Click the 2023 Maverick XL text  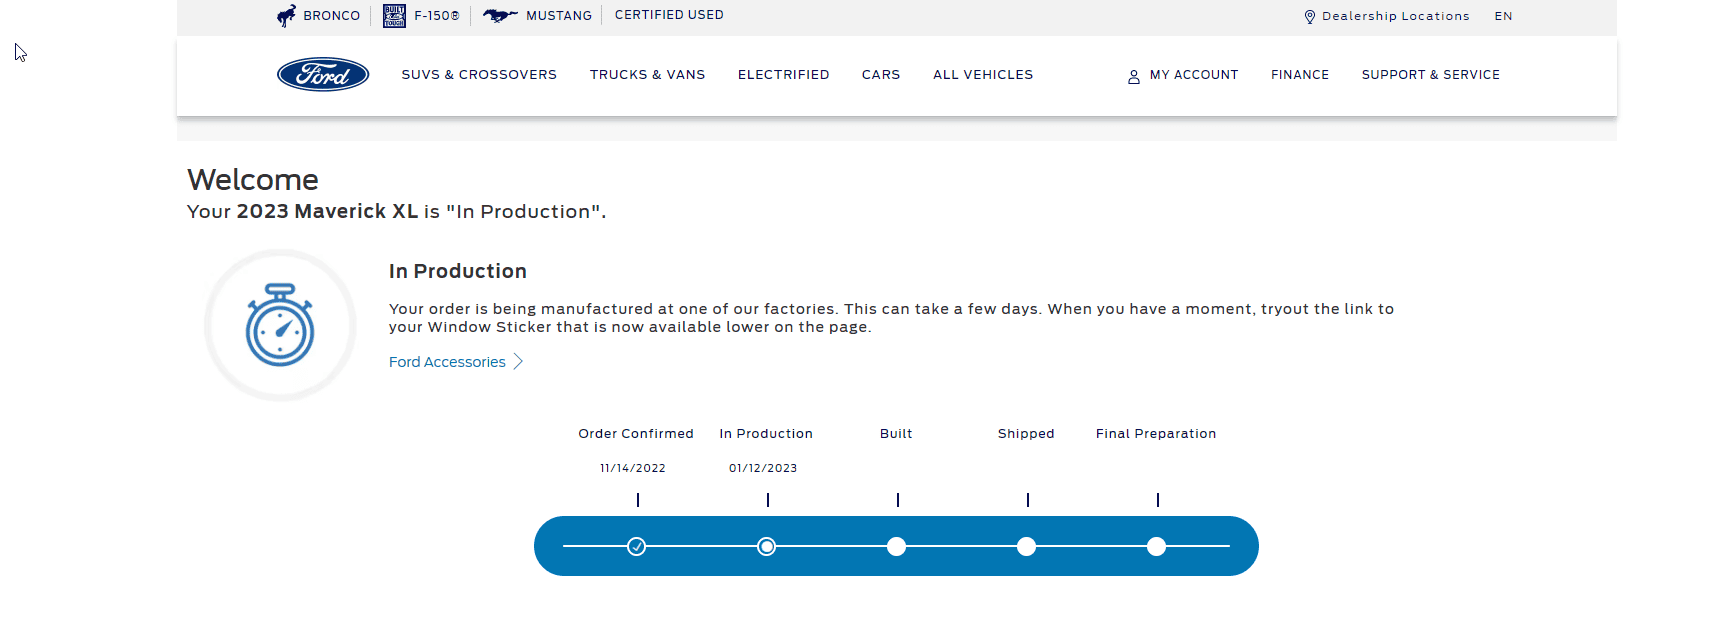[327, 211]
